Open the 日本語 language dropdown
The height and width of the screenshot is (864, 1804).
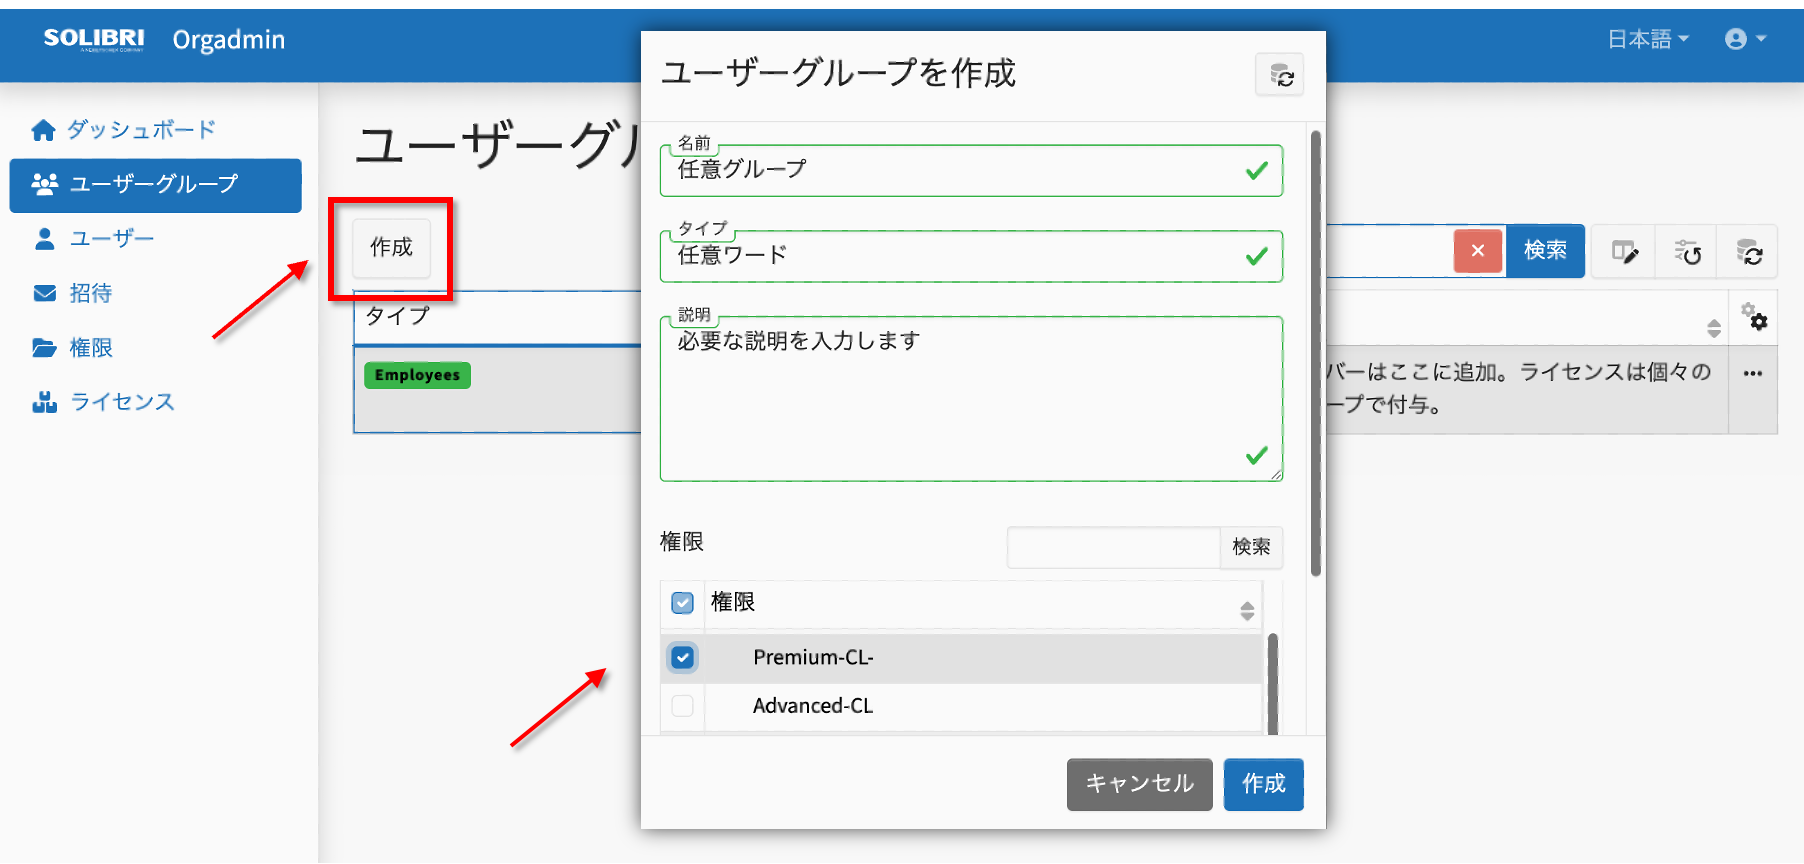point(1648,39)
